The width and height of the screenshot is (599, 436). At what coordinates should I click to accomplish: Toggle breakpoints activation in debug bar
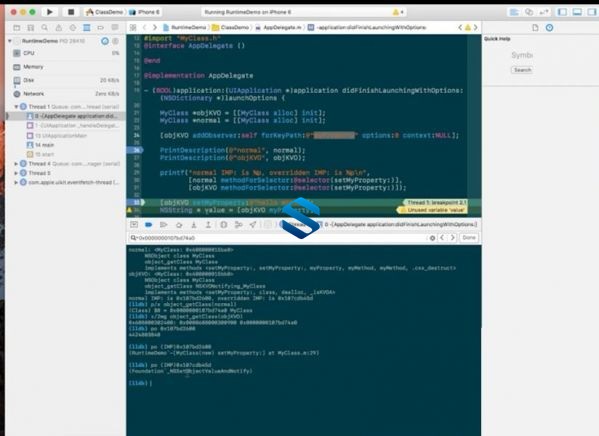click(149, 225)
